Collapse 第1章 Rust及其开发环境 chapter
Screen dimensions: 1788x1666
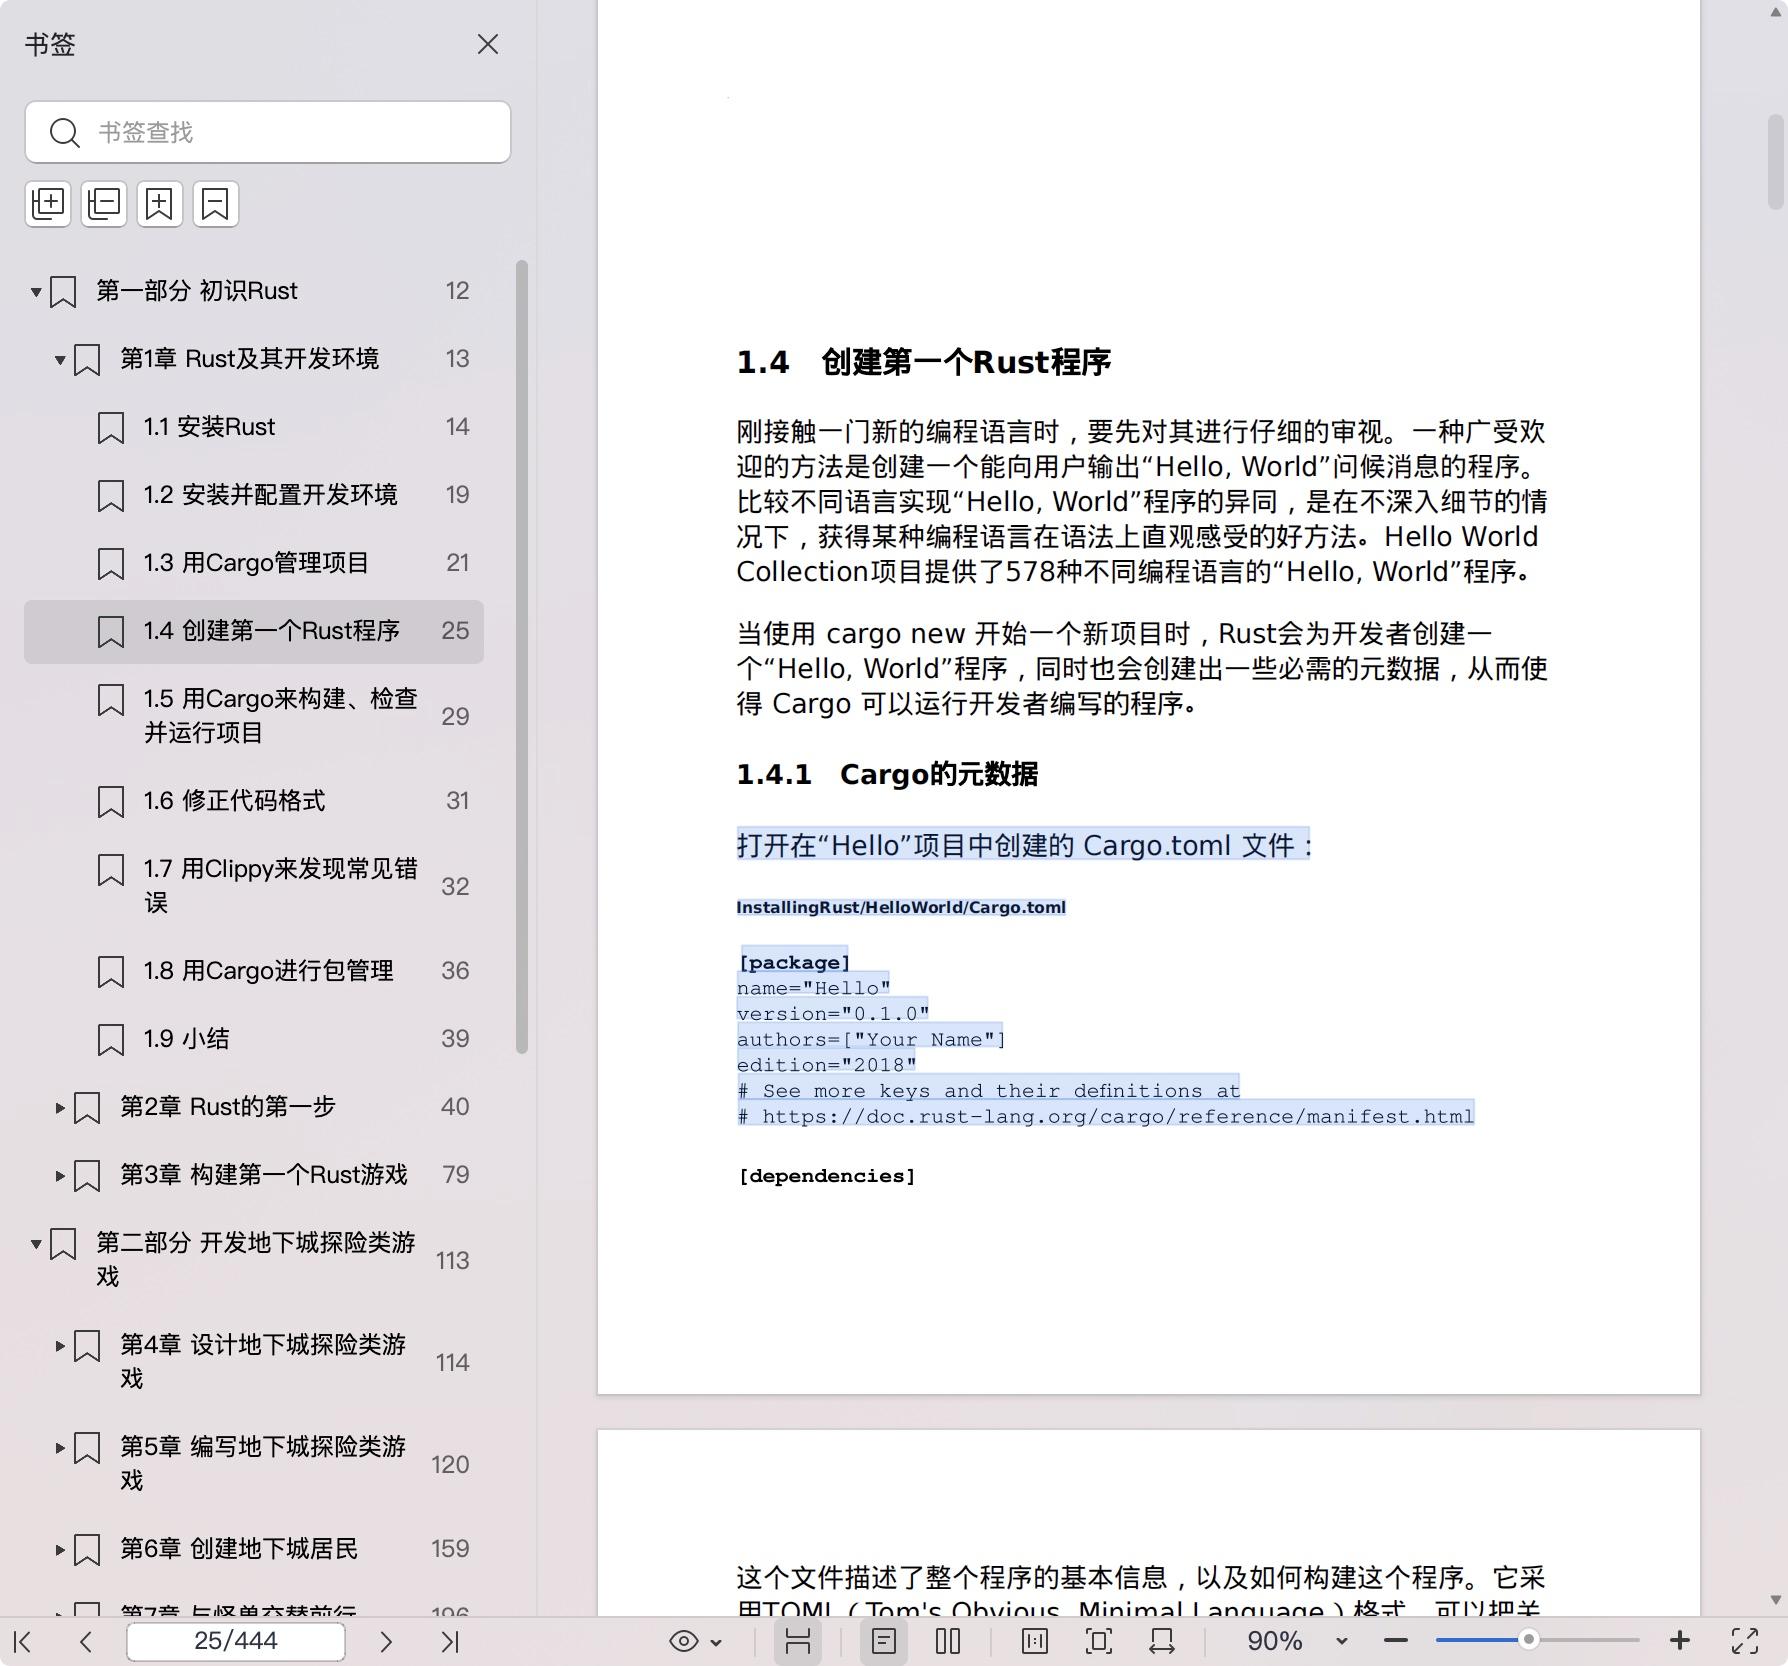(60, 360)
